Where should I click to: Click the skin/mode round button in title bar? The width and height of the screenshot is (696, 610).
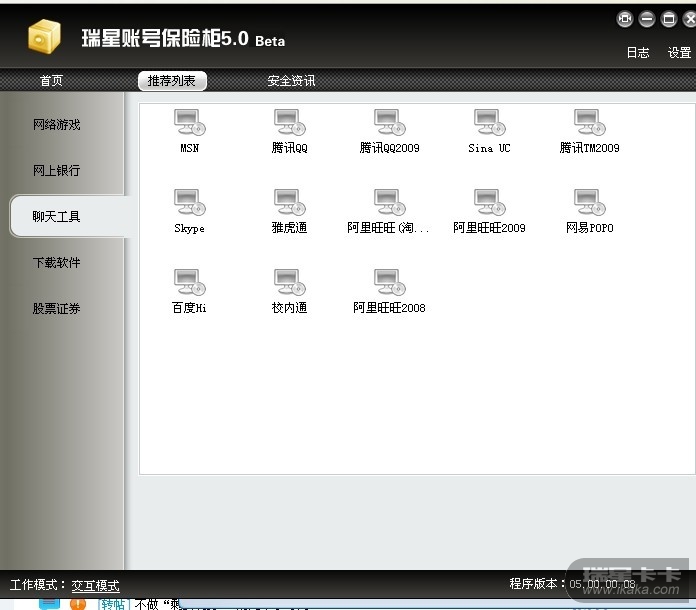click(x=625, y=19)
